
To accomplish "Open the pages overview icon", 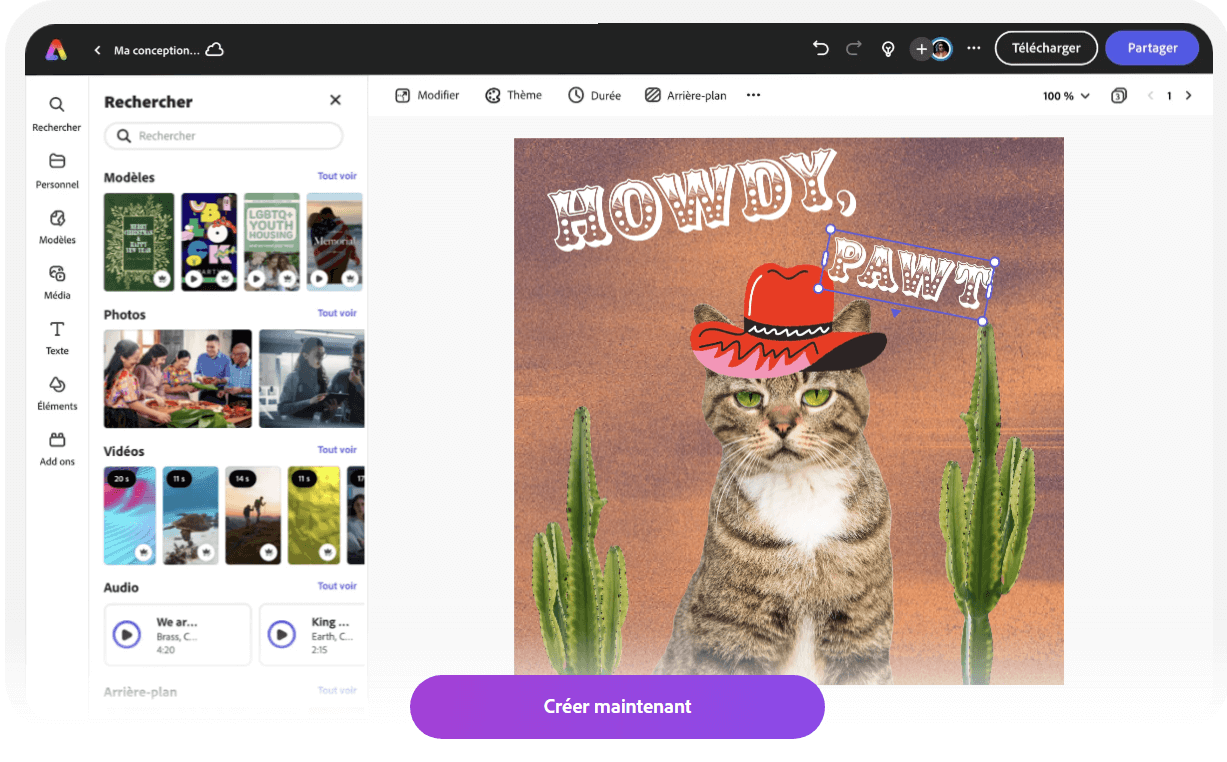I will click(1118, 96).
